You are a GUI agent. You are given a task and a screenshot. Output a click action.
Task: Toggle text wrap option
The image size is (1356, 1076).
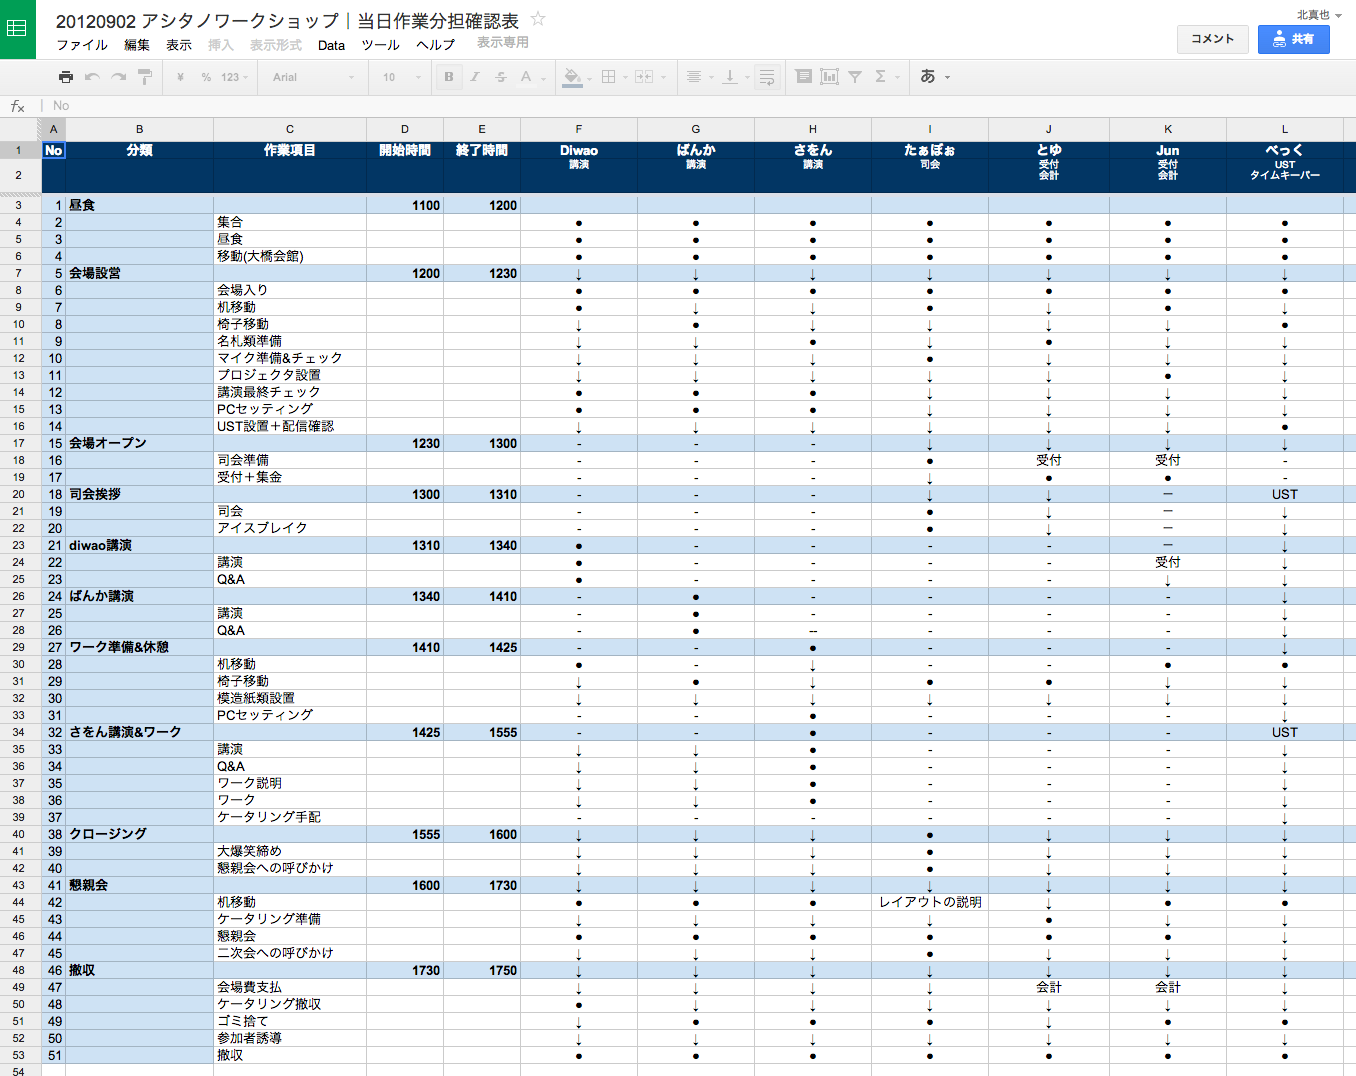pyautogui.click(x=767, y=77)
